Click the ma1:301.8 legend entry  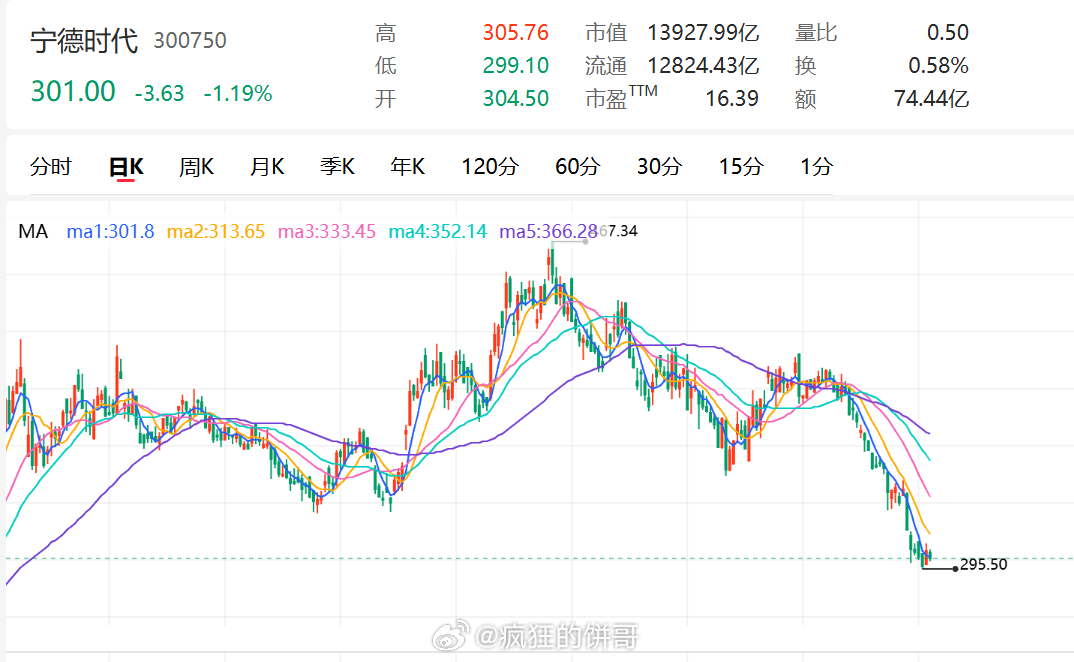click(x=110, y=231)
